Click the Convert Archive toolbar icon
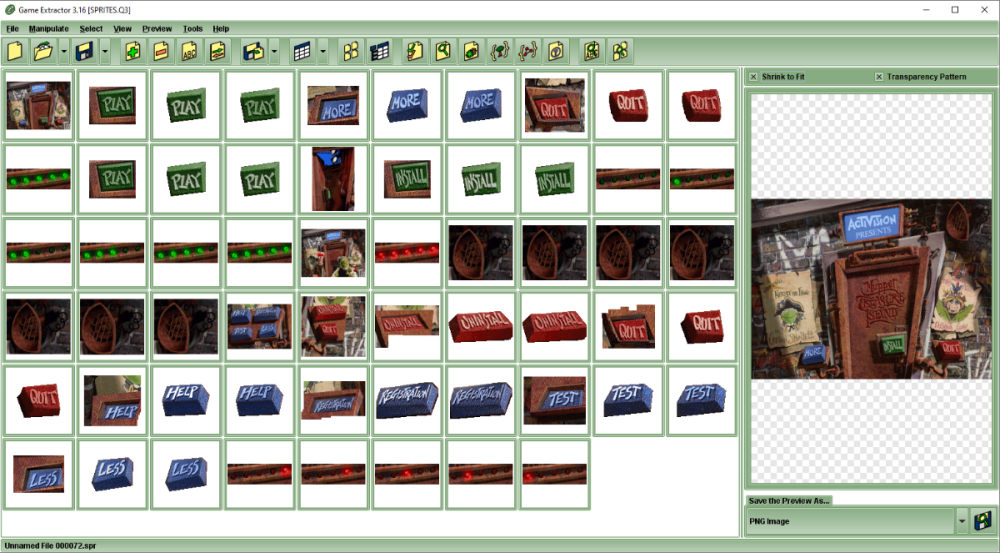The height and width of the screenshot is (553, 1000). pos(415,51)
